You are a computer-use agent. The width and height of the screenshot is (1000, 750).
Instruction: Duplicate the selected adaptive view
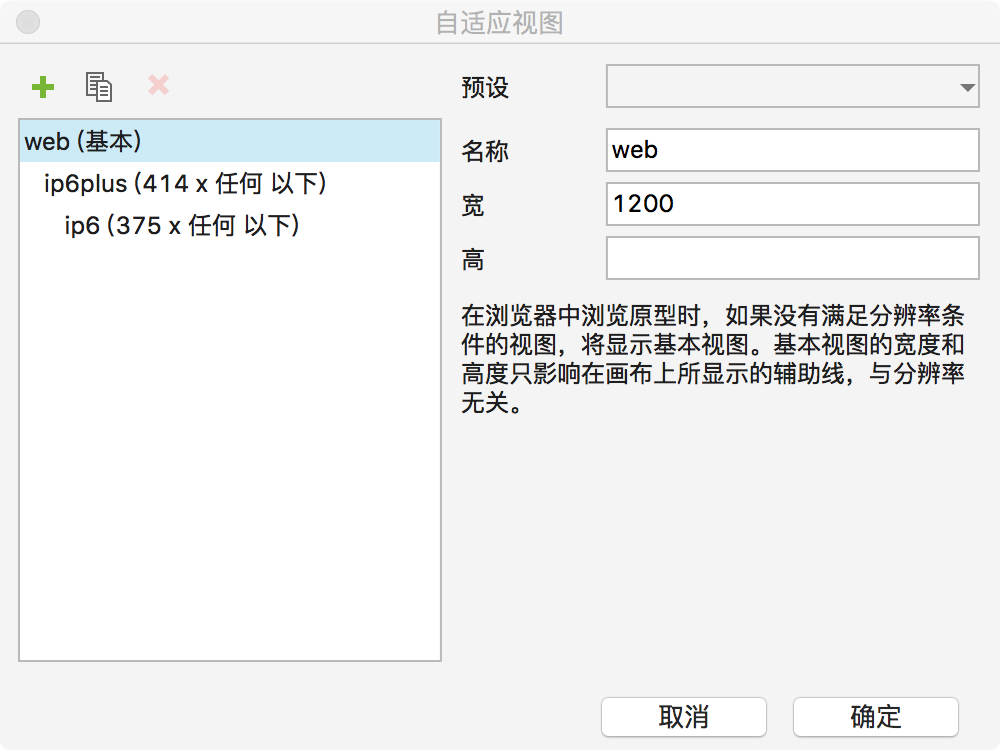[99, 87]
